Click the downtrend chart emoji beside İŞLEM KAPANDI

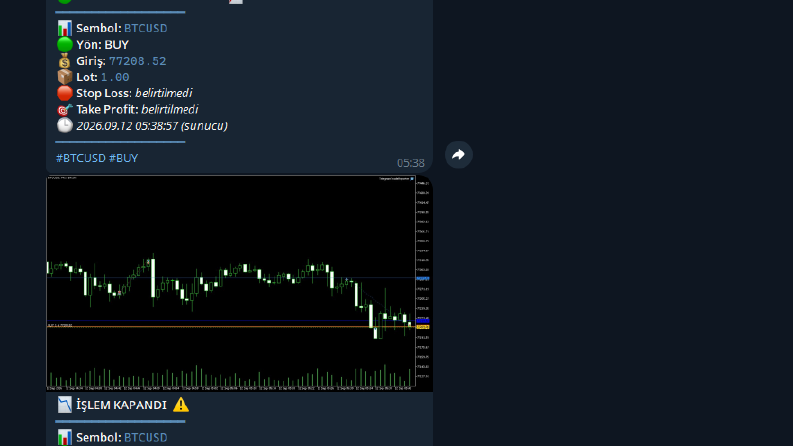[65, 405]
